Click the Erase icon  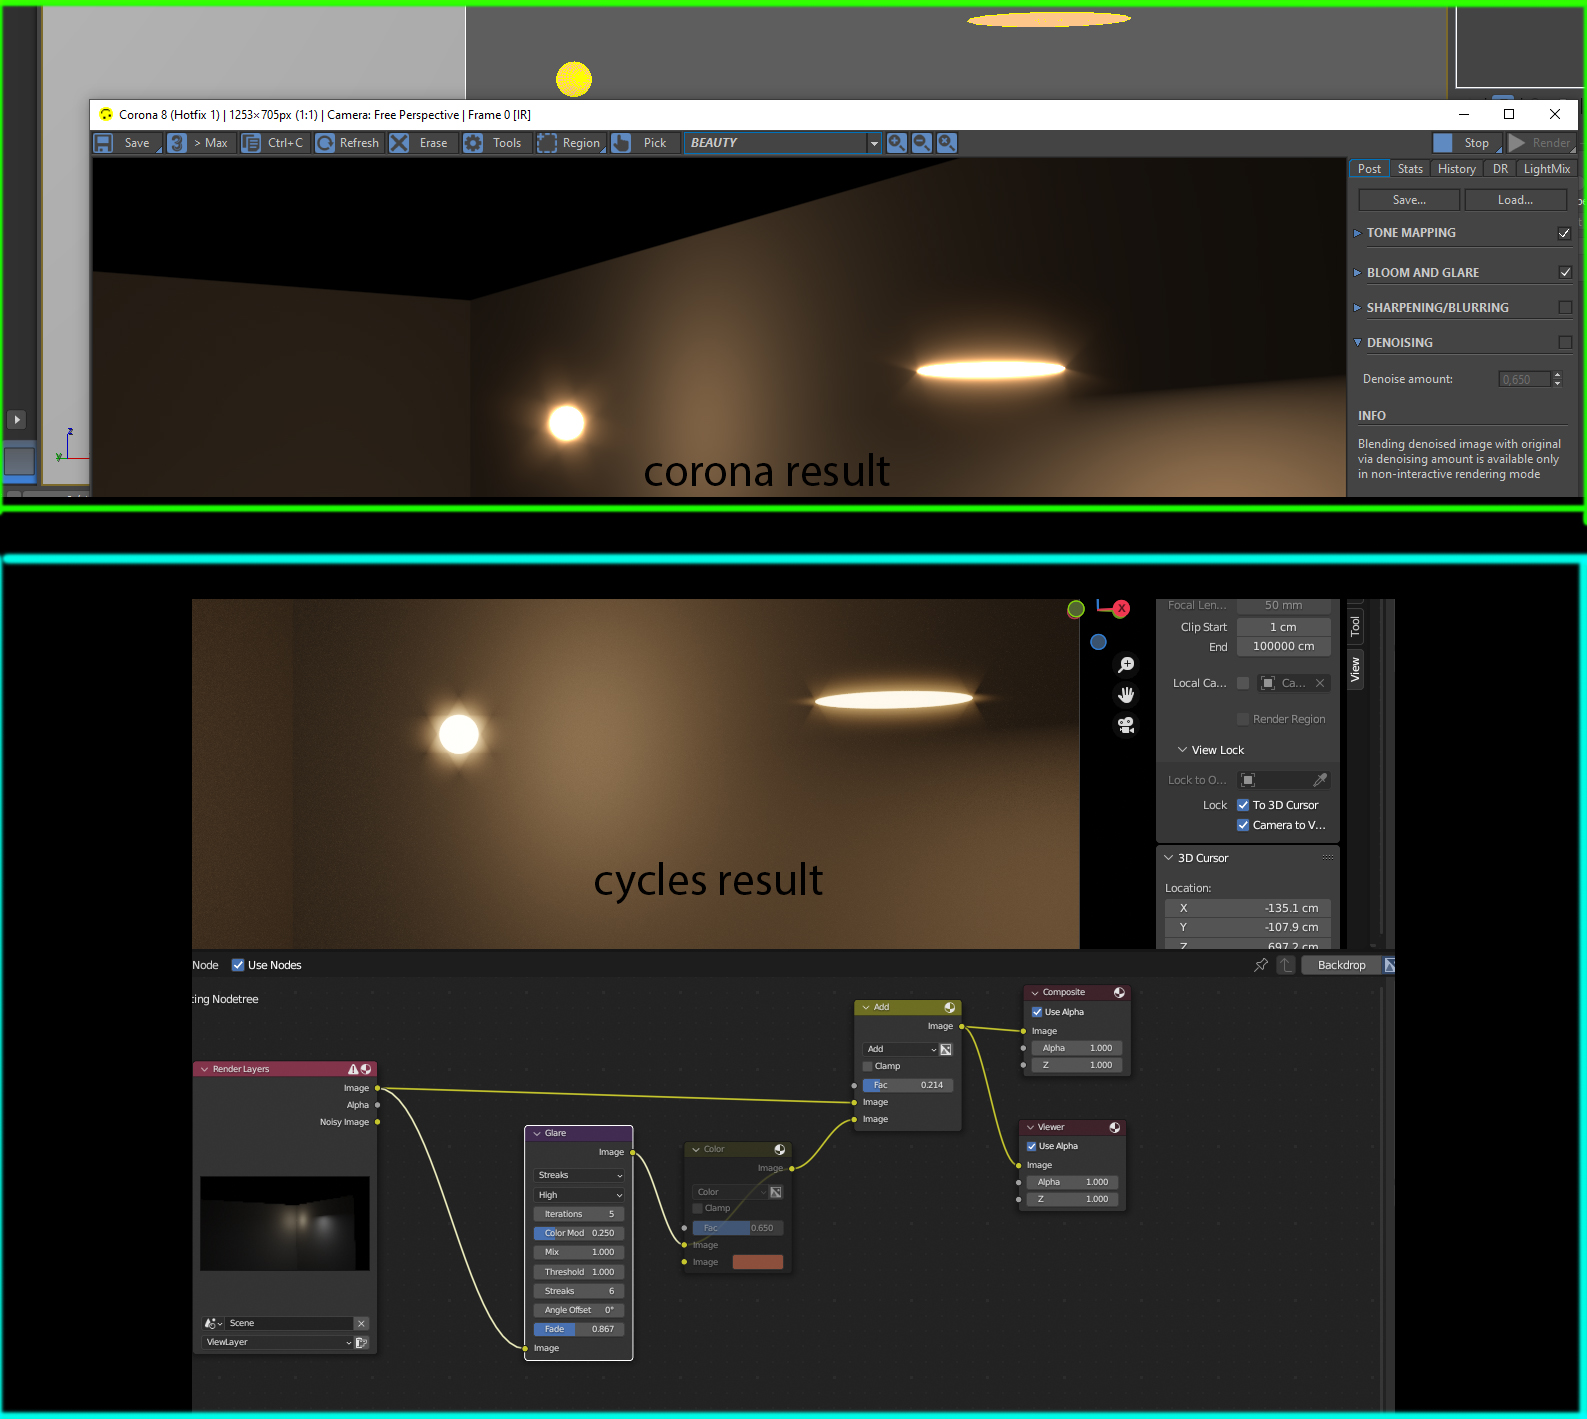pos(399,143)
